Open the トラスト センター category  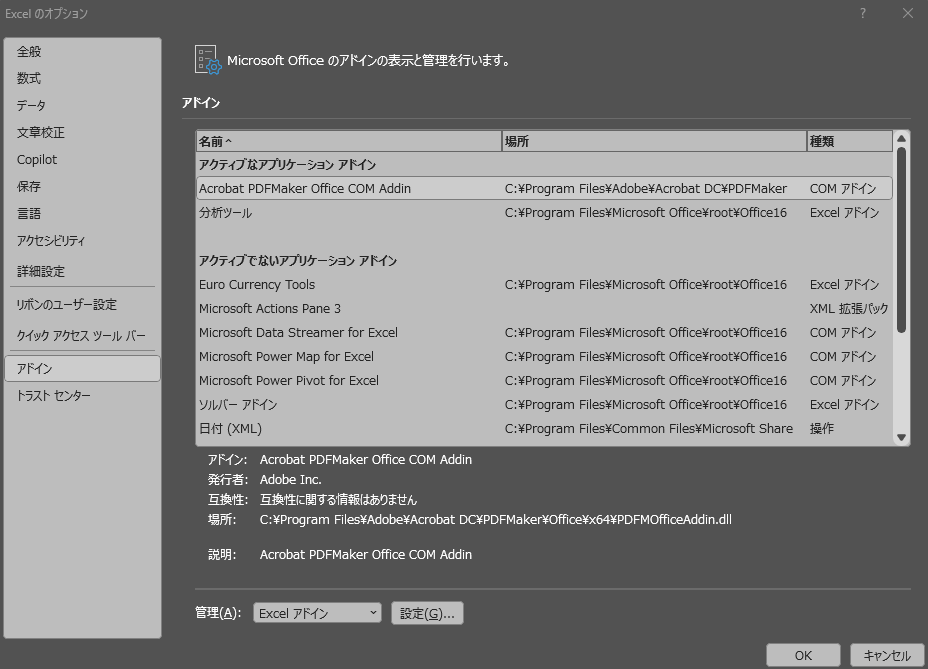tap(82, 395)
